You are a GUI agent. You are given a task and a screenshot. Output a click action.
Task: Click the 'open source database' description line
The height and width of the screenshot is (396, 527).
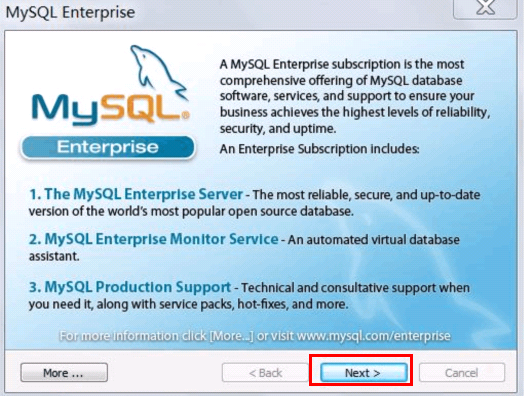(x=191, y=211)
